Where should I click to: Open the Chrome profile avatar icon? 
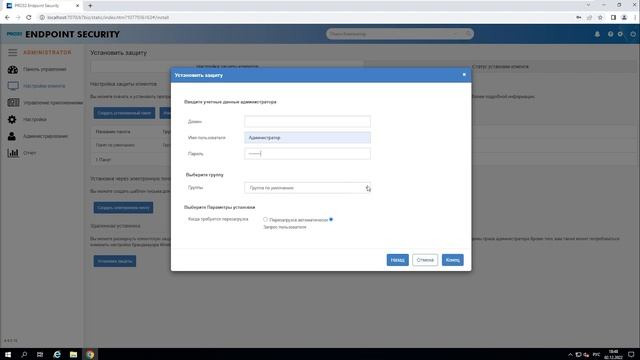pos(624,18)
